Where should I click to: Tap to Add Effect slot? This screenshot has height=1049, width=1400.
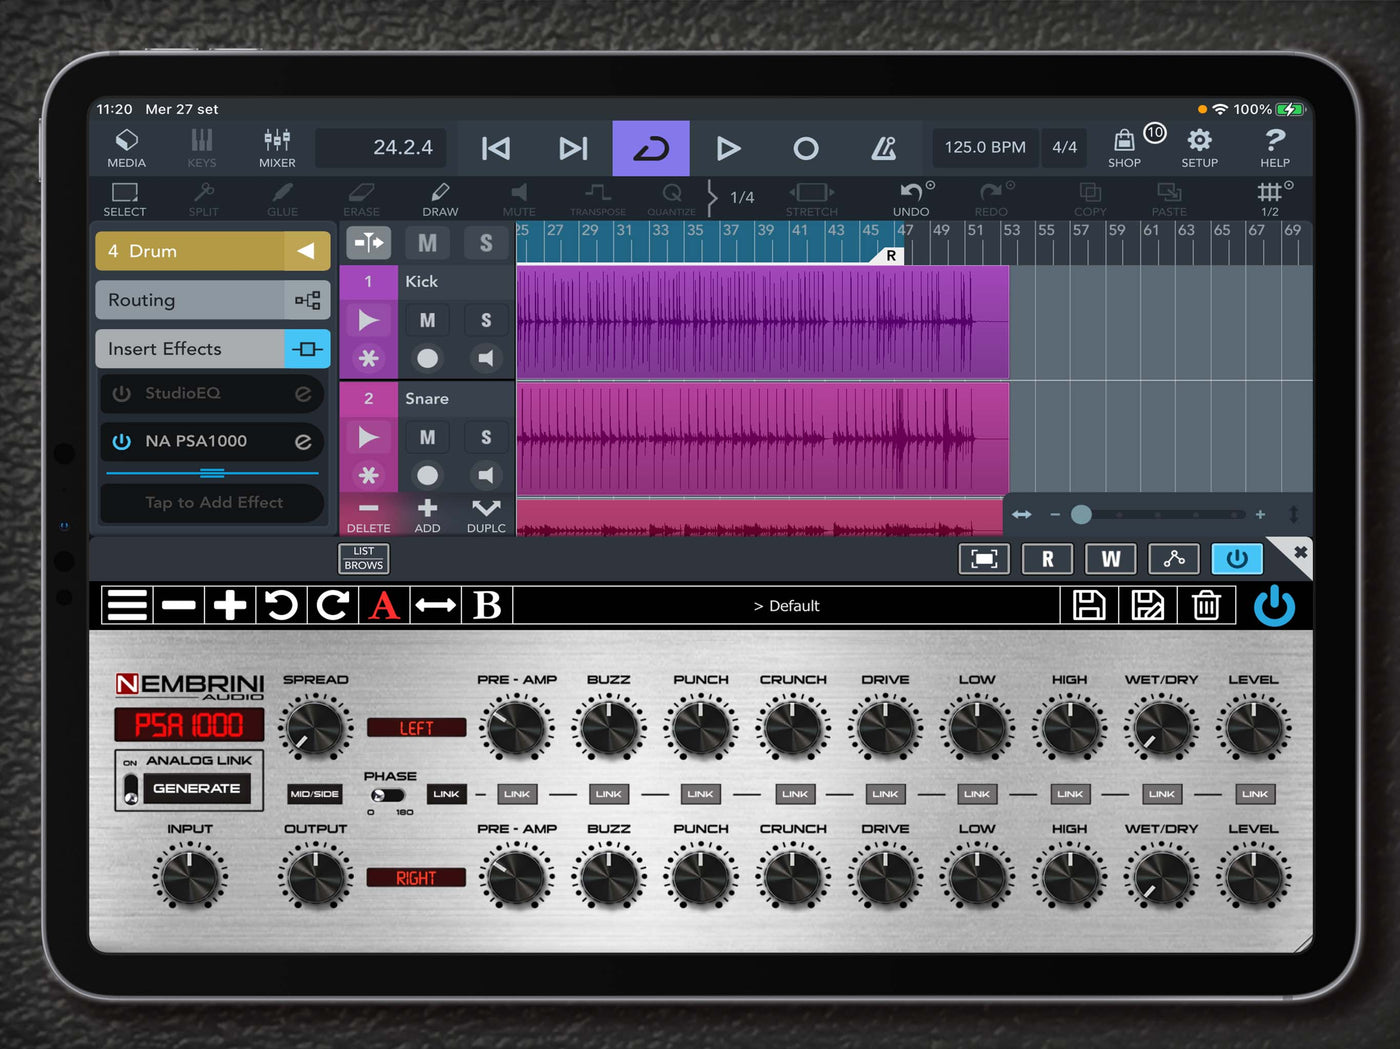click(x=212, y=502)
